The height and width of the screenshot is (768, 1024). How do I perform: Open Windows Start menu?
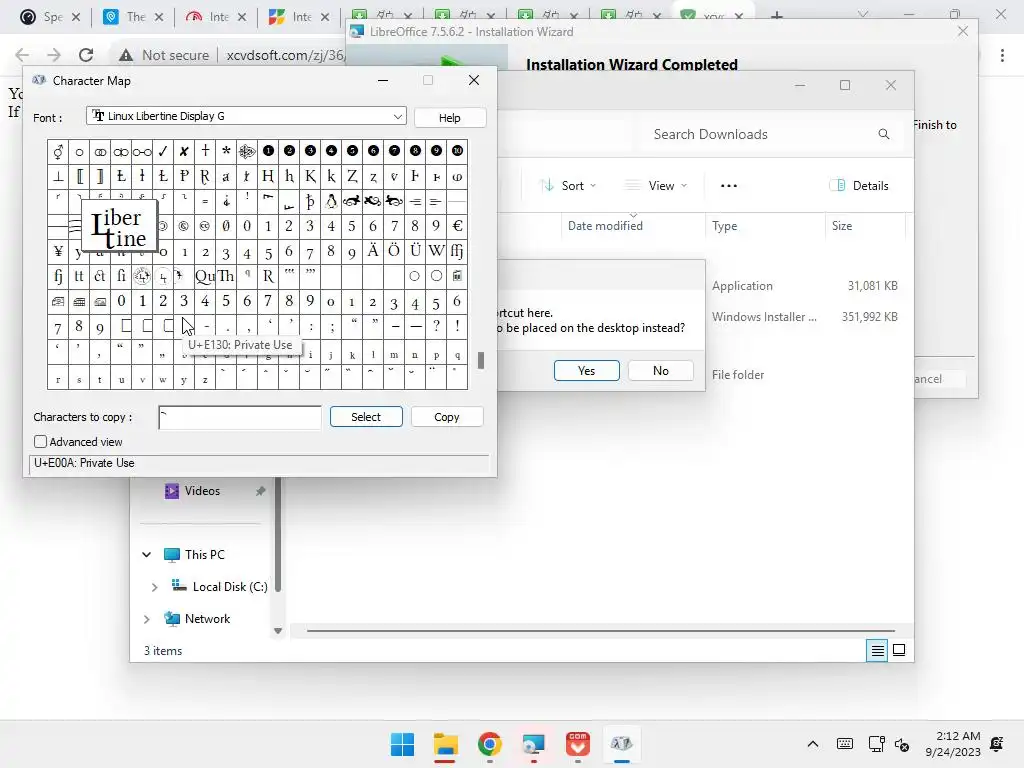click(x=402, y=744)
